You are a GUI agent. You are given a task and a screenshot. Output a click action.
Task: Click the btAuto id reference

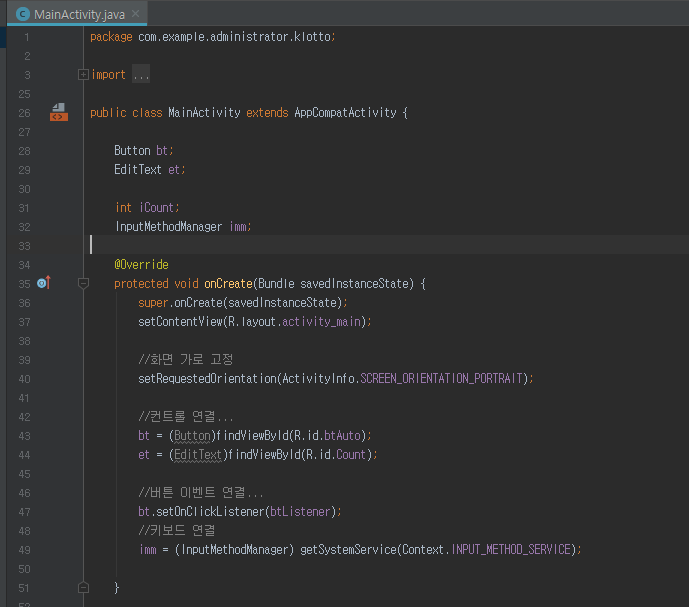(342, 436)
